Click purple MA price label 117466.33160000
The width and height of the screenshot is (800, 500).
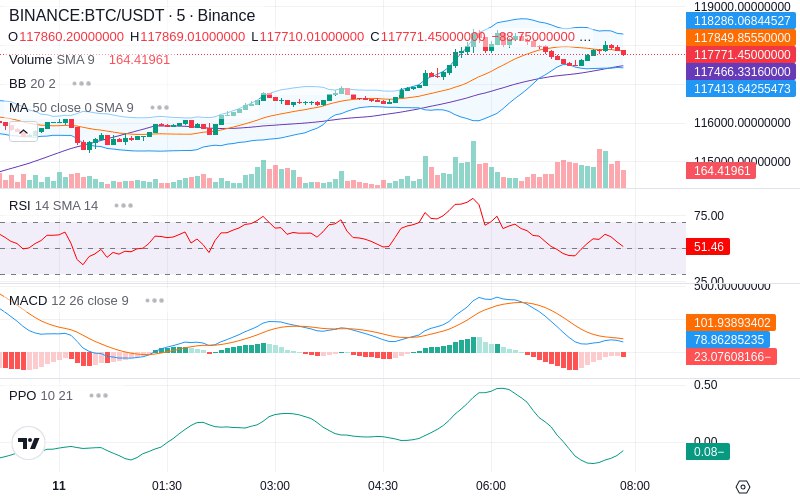pyautogui.click(x=741, y=71)
